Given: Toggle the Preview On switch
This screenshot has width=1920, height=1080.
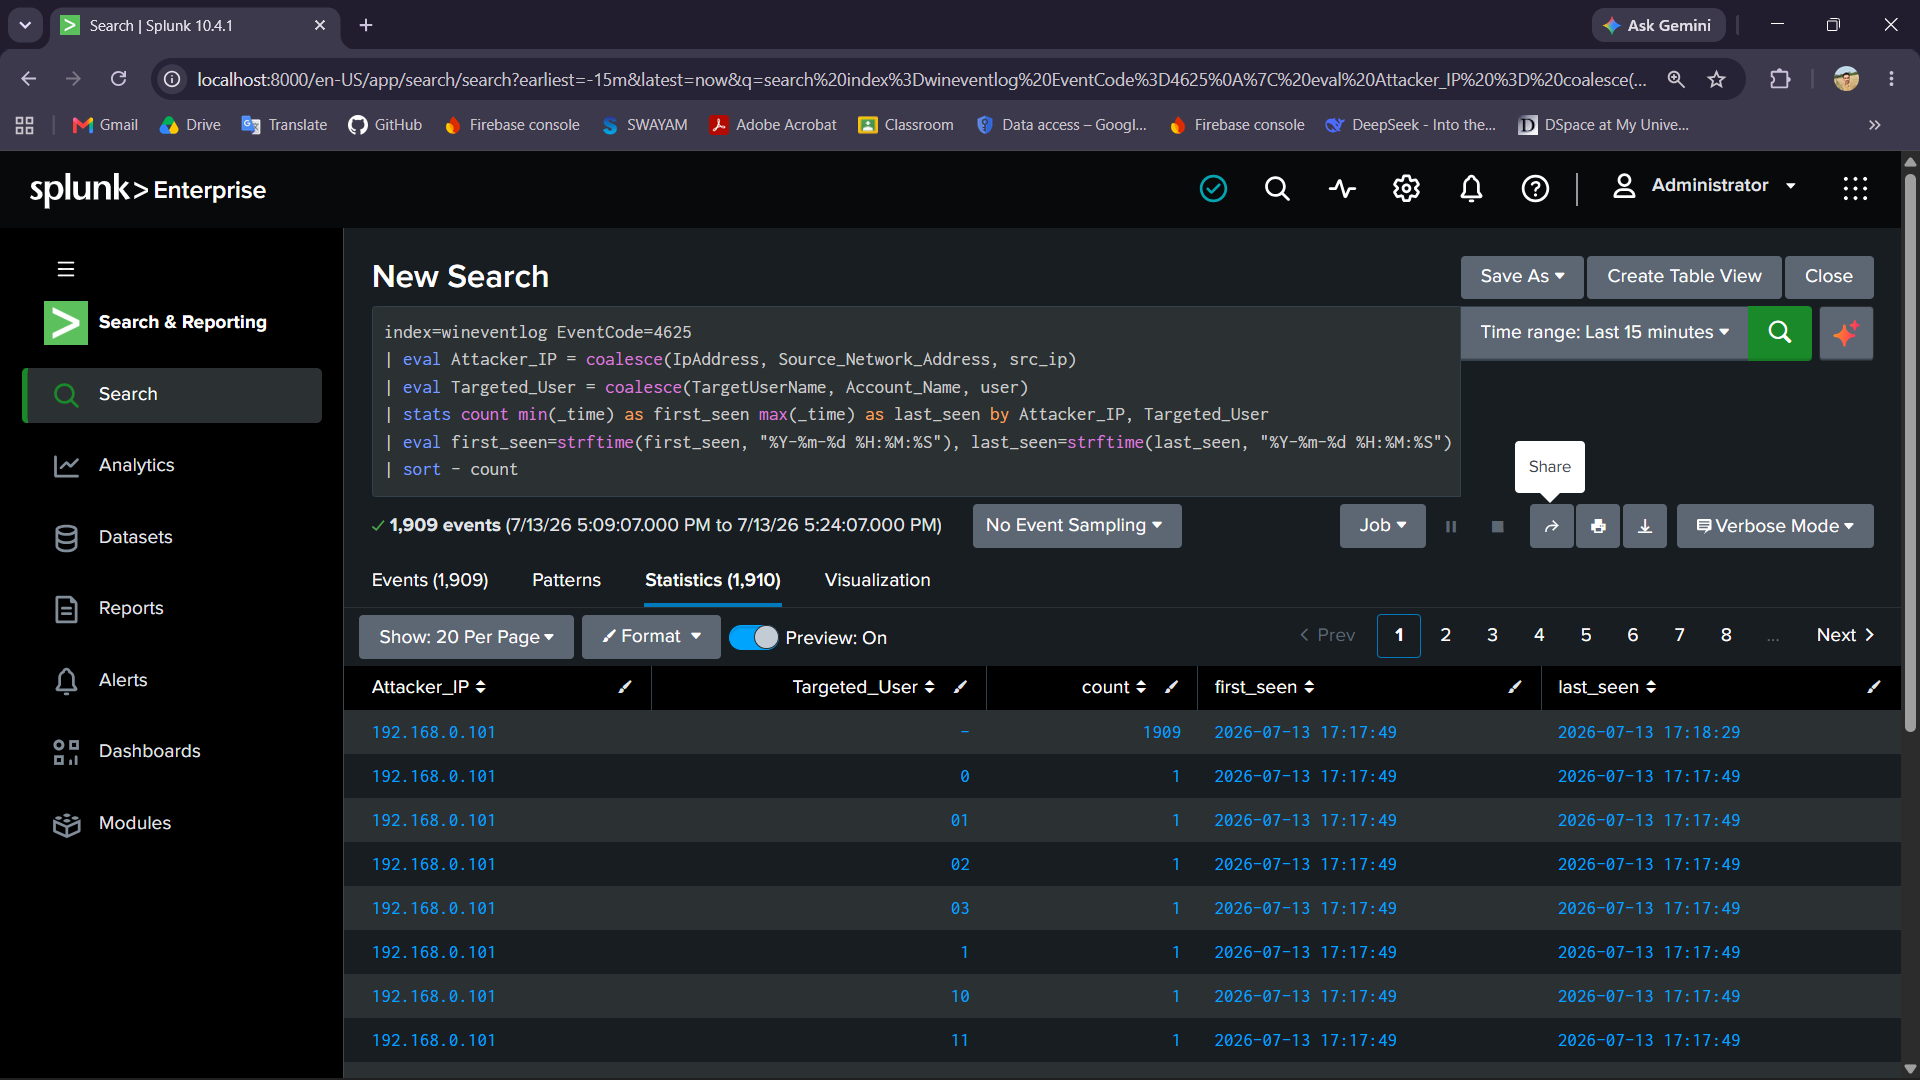Looking at the screenshot, I should (x=753, y=637).
